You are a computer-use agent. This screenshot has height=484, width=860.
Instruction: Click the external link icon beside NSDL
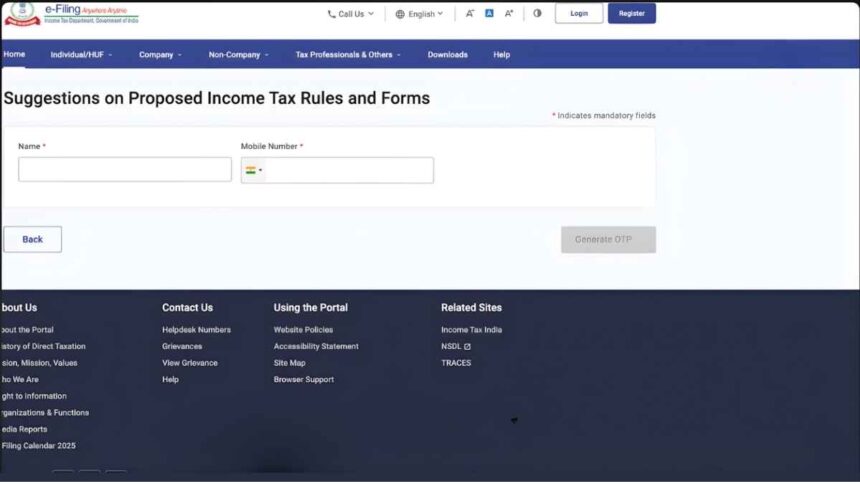coord(467,347)
